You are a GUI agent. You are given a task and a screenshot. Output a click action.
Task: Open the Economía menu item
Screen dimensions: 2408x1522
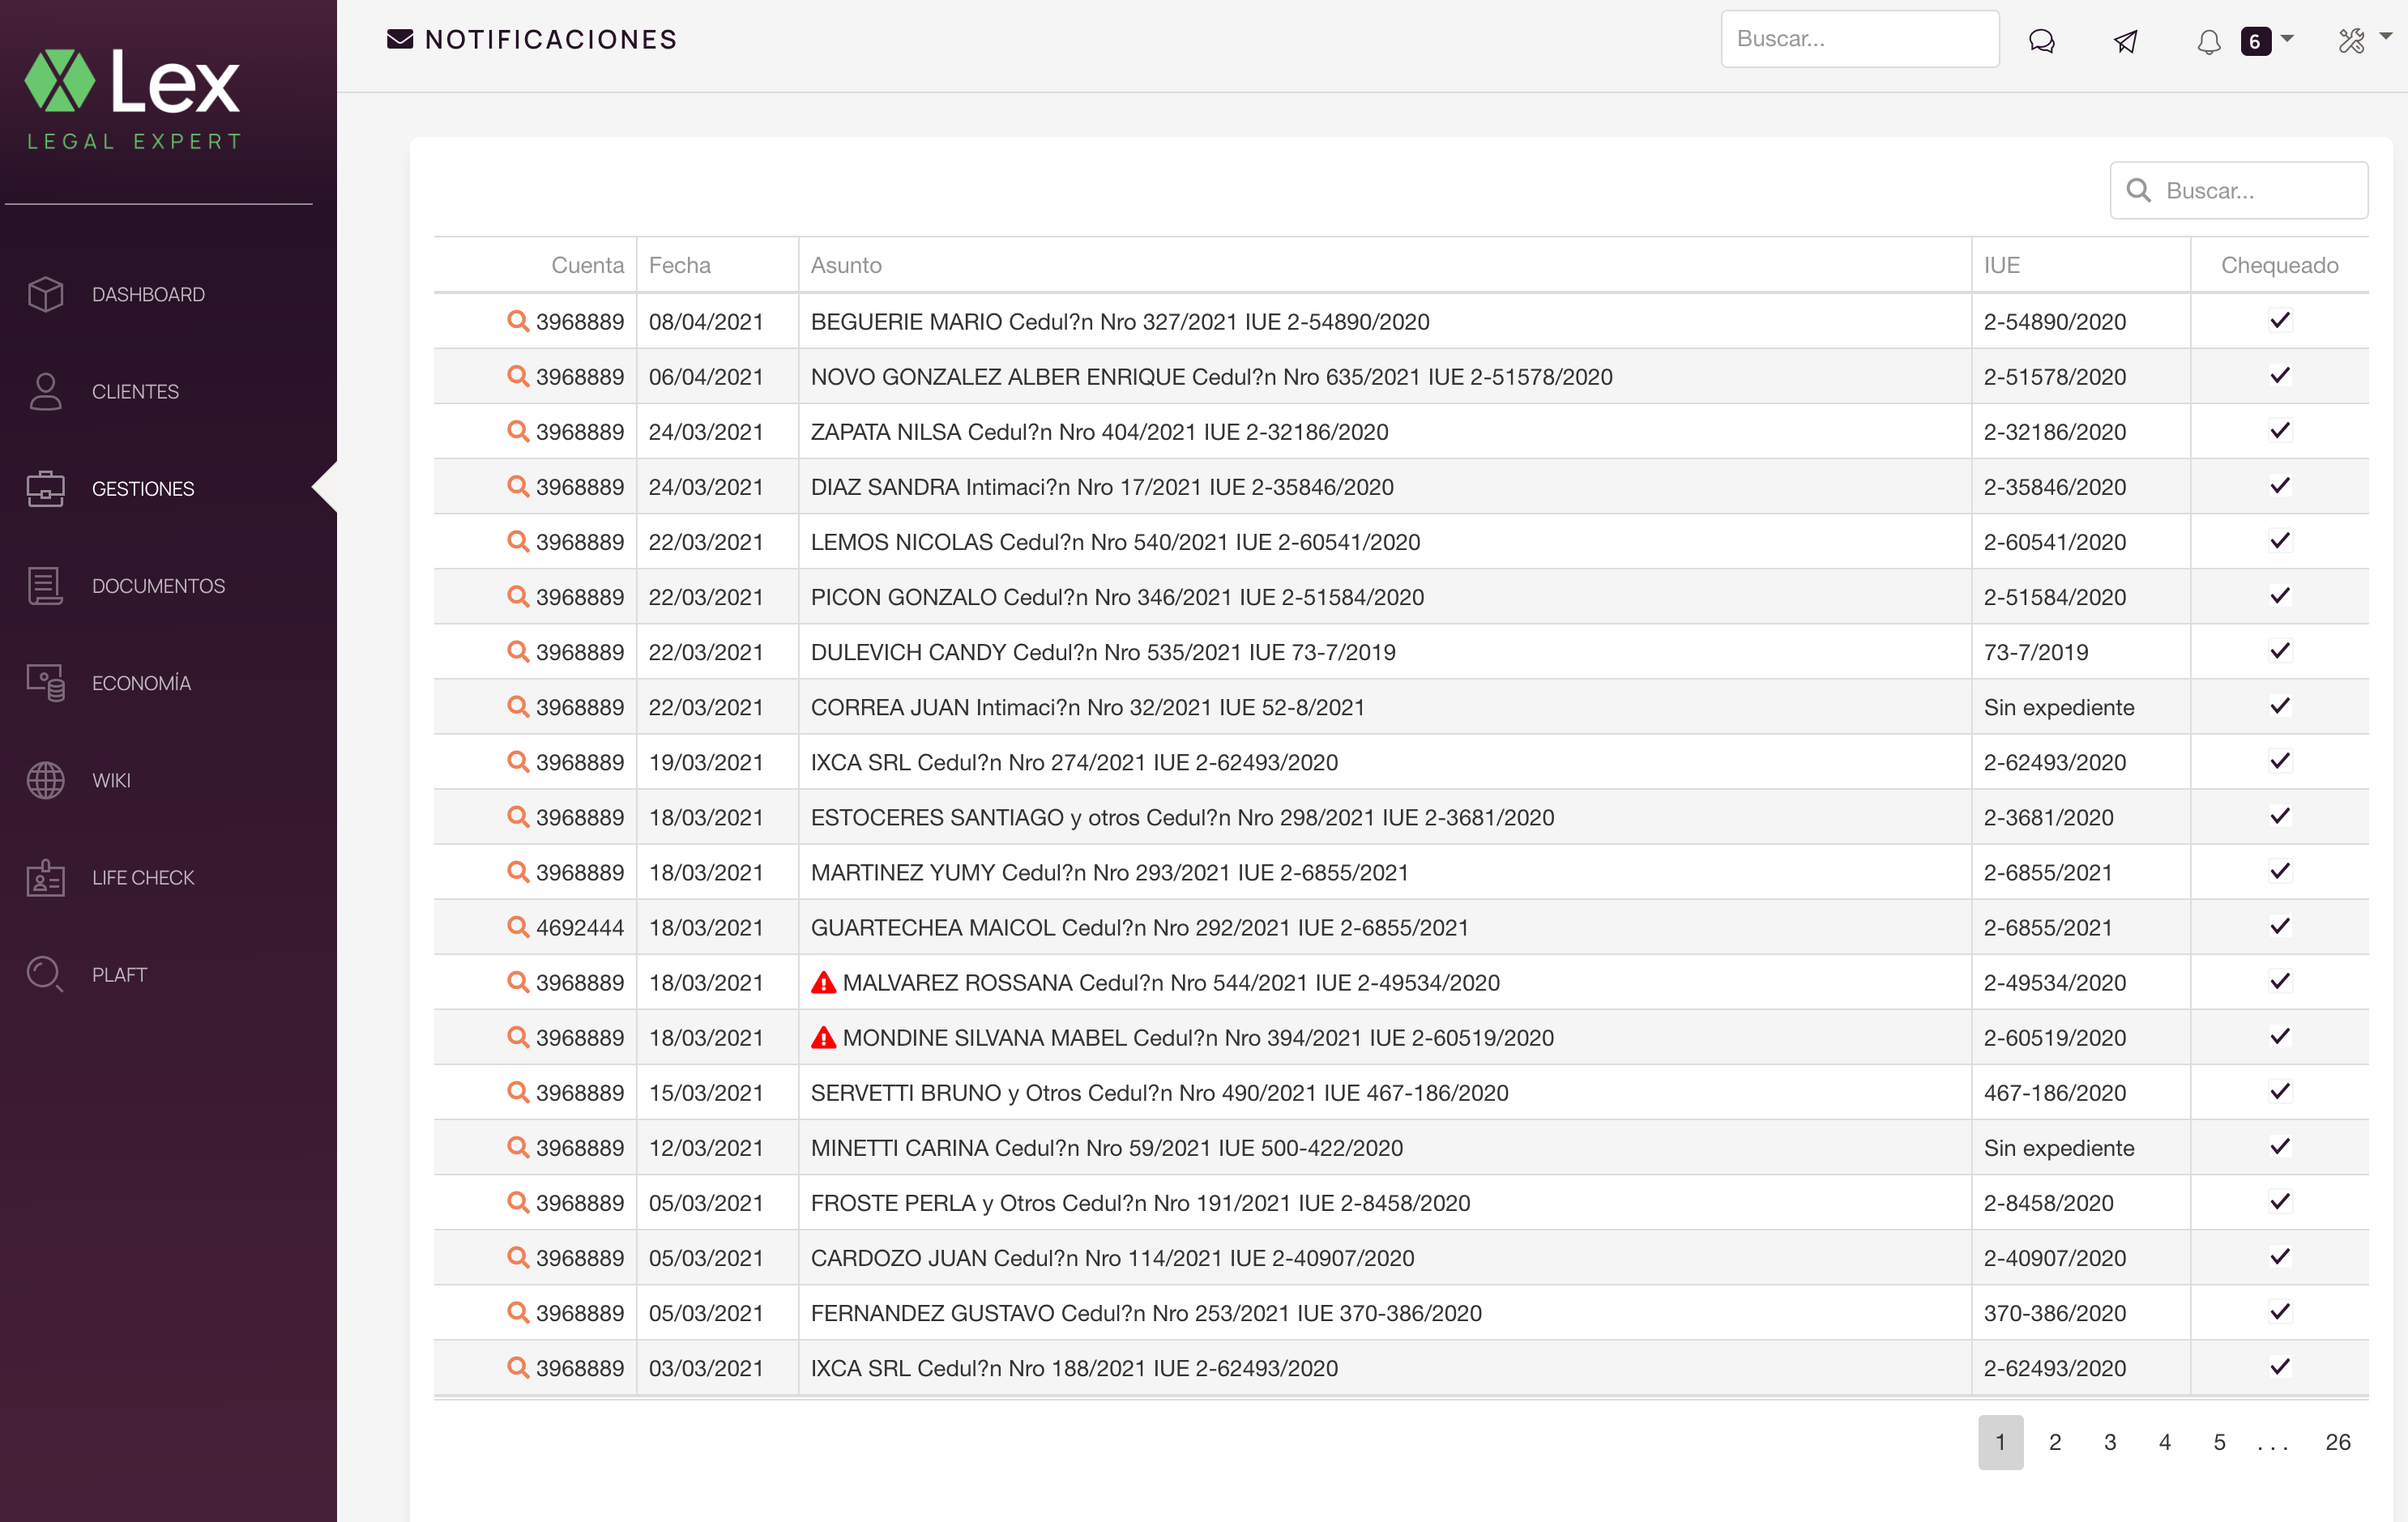point(142,683)
